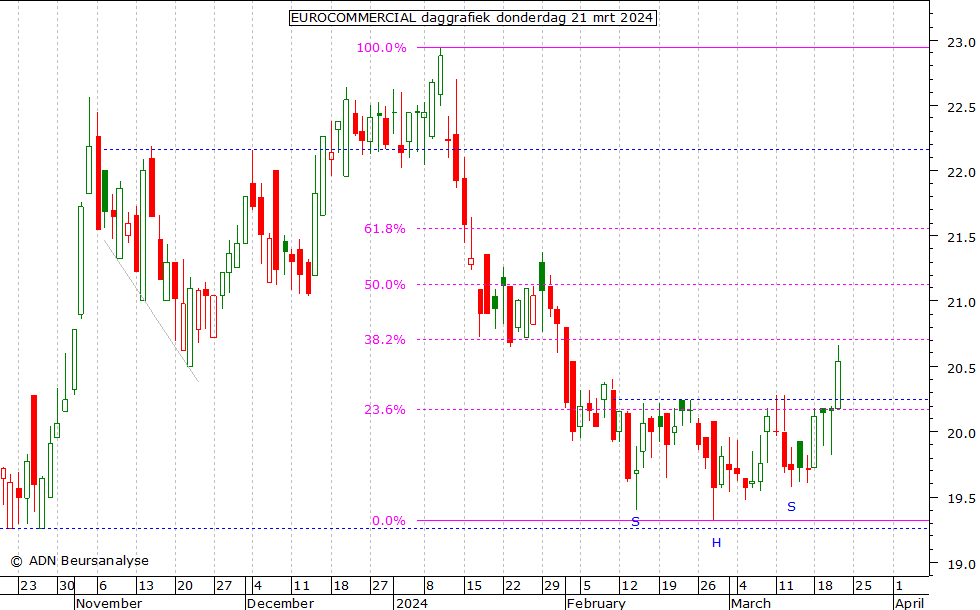This screenshot has width=980, height=610.
Task: Click the chart title EUROCOMMERCIAL daggrafiek
Action: point(472,18)
